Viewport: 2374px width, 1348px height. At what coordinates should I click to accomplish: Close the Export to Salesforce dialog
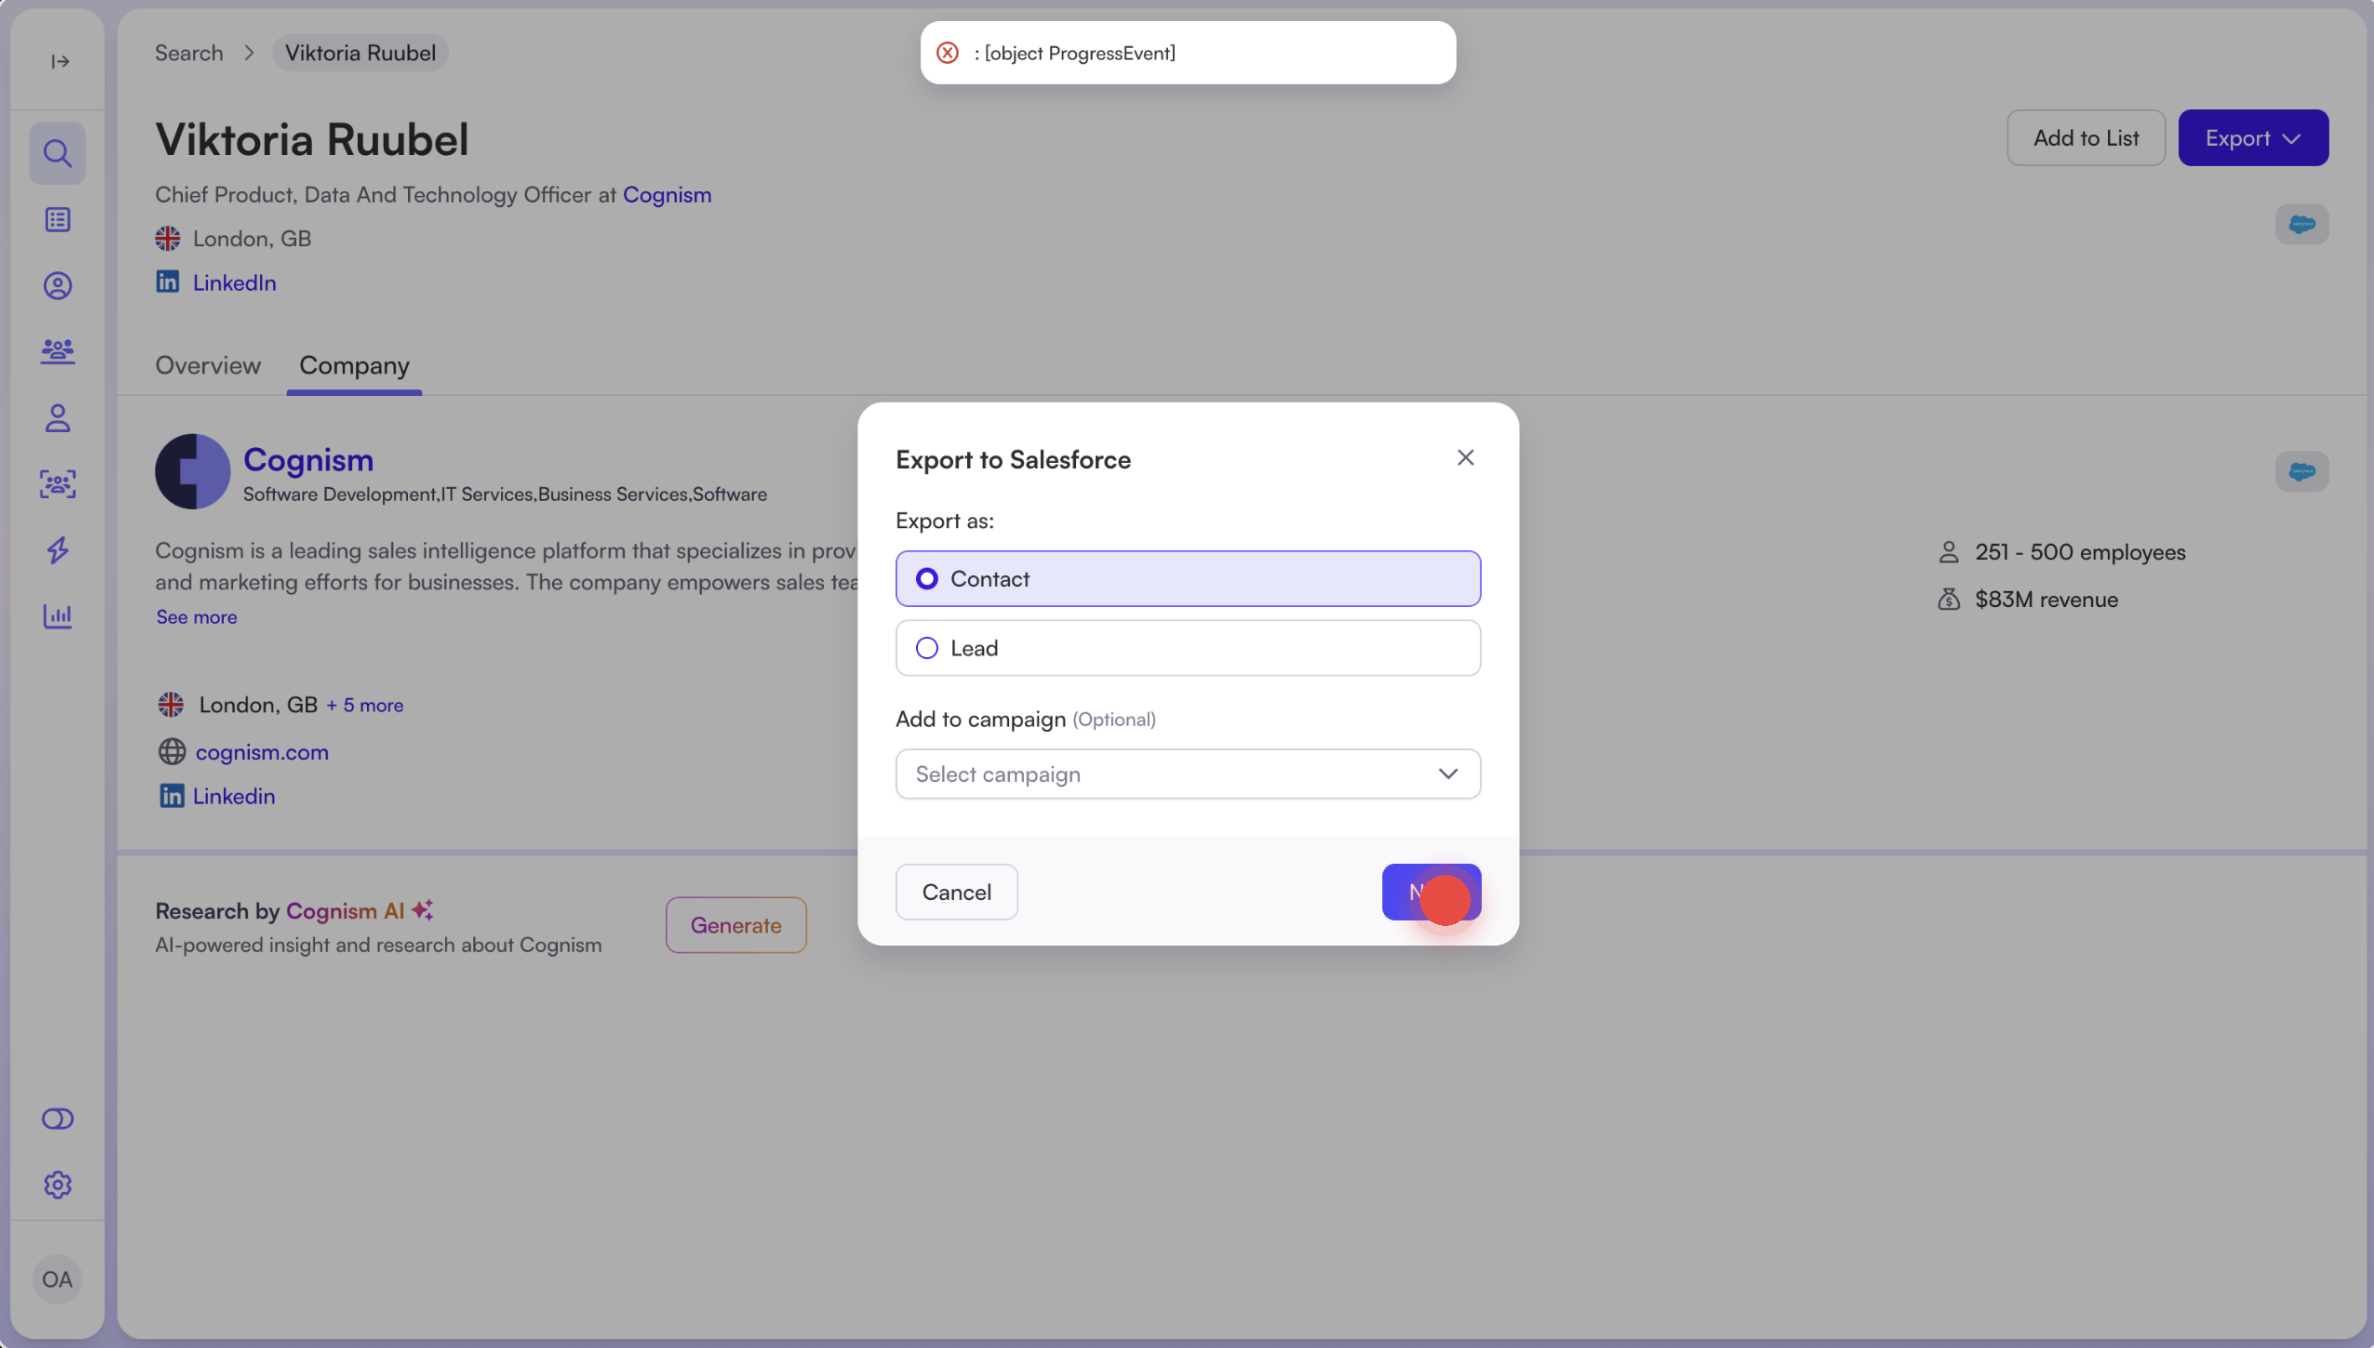tap(1464, 458)
